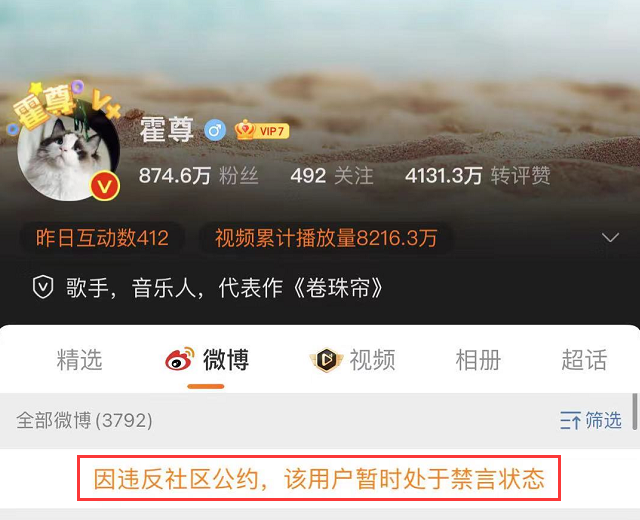Switch to the 精选 tab

(80, 360)
